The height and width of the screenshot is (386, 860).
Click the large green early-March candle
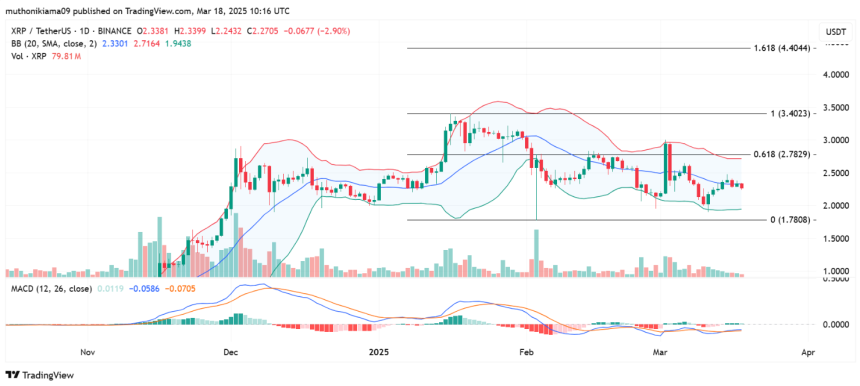coord(665,168)
